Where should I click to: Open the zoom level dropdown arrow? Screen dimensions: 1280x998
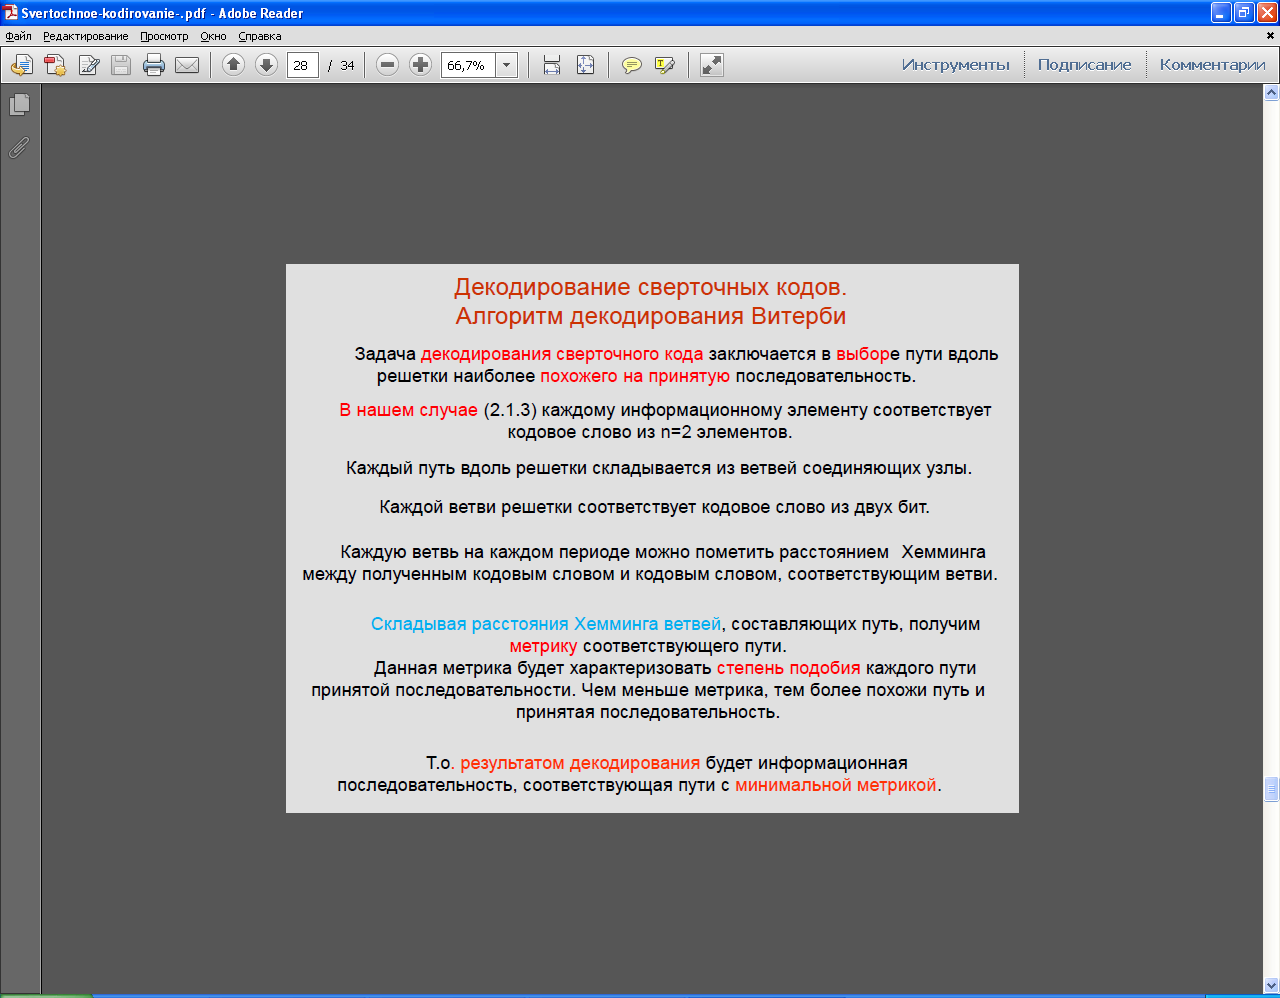(507, 65)
